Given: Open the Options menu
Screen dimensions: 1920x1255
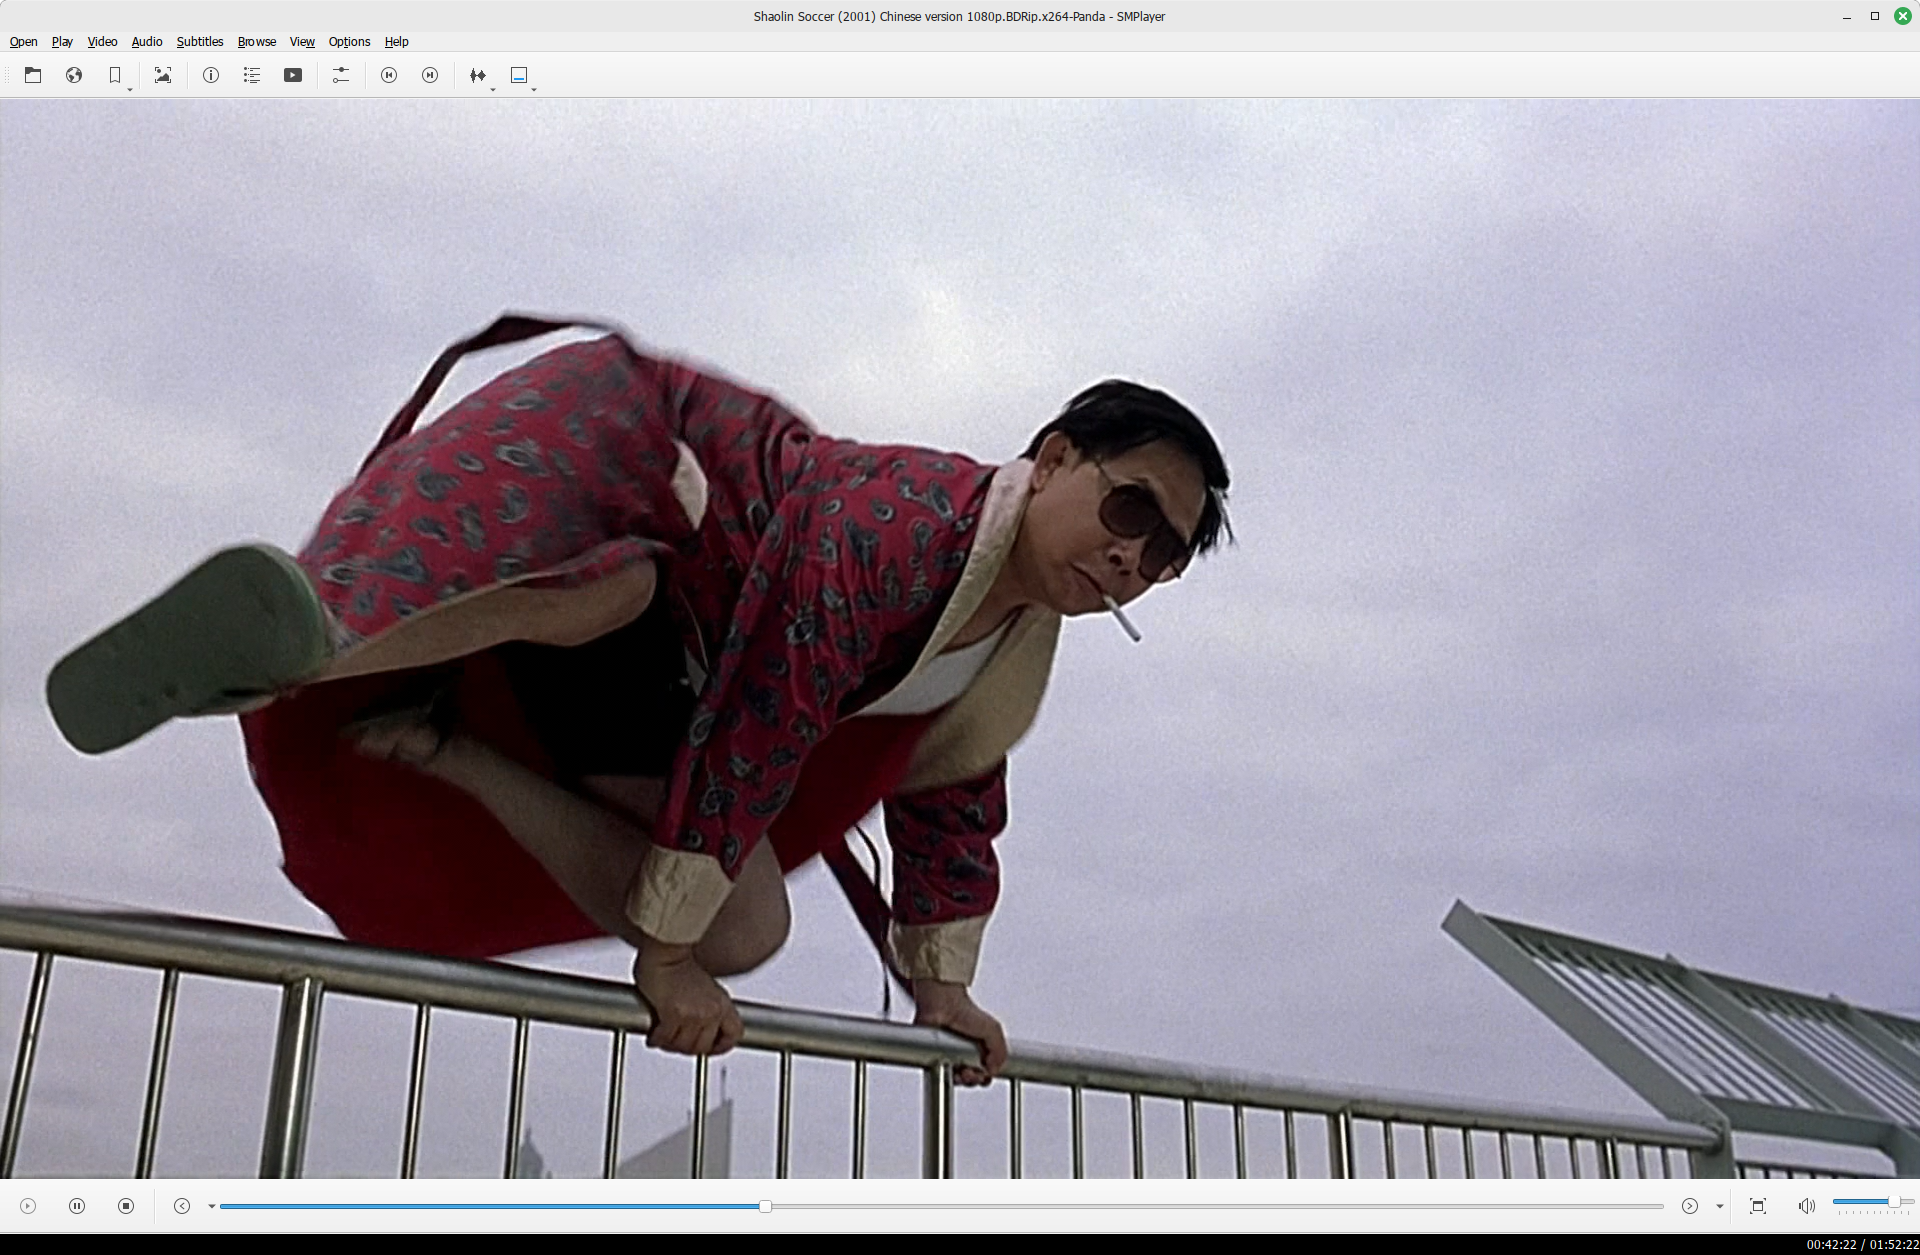Looking at the screenshot, I should 349,42.
